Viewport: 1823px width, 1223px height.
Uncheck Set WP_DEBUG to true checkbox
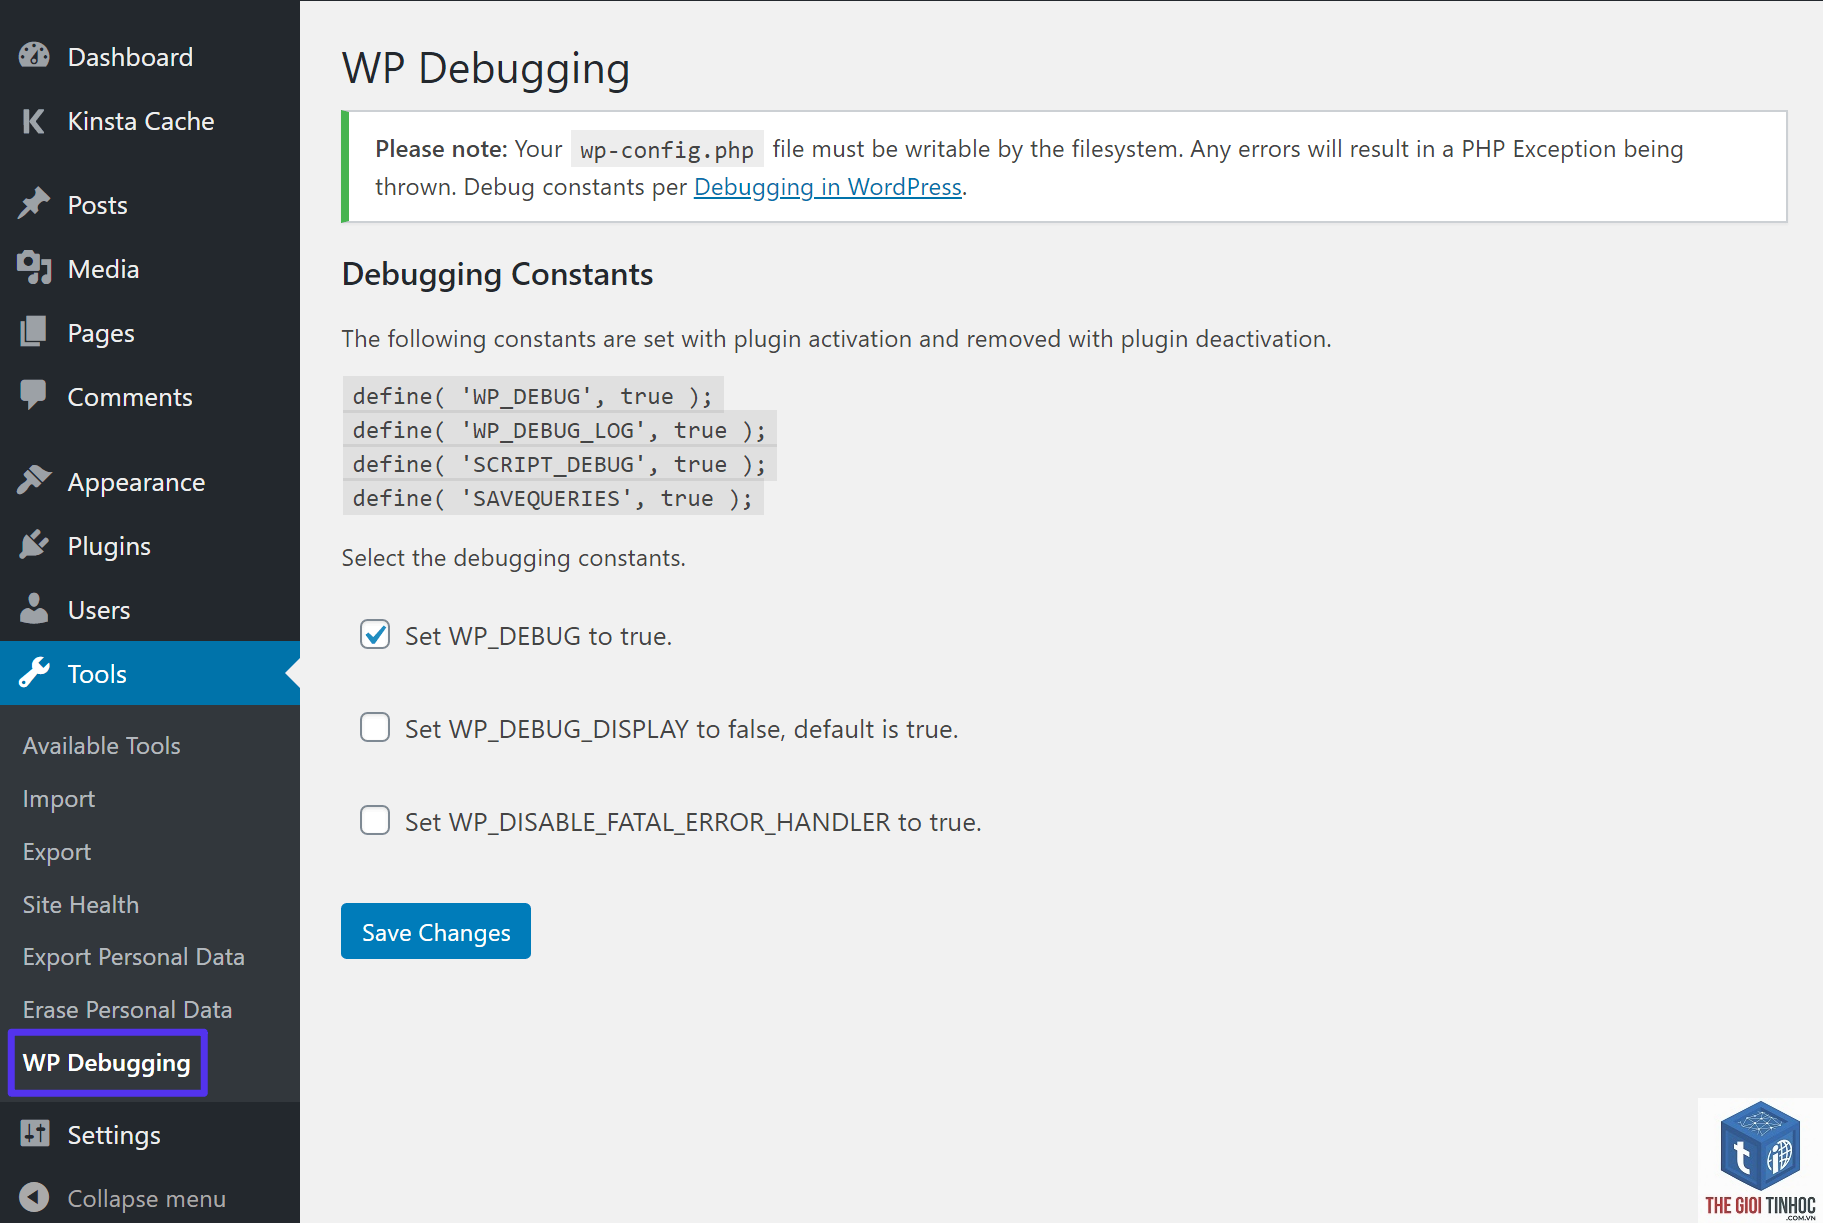(375, 635)
